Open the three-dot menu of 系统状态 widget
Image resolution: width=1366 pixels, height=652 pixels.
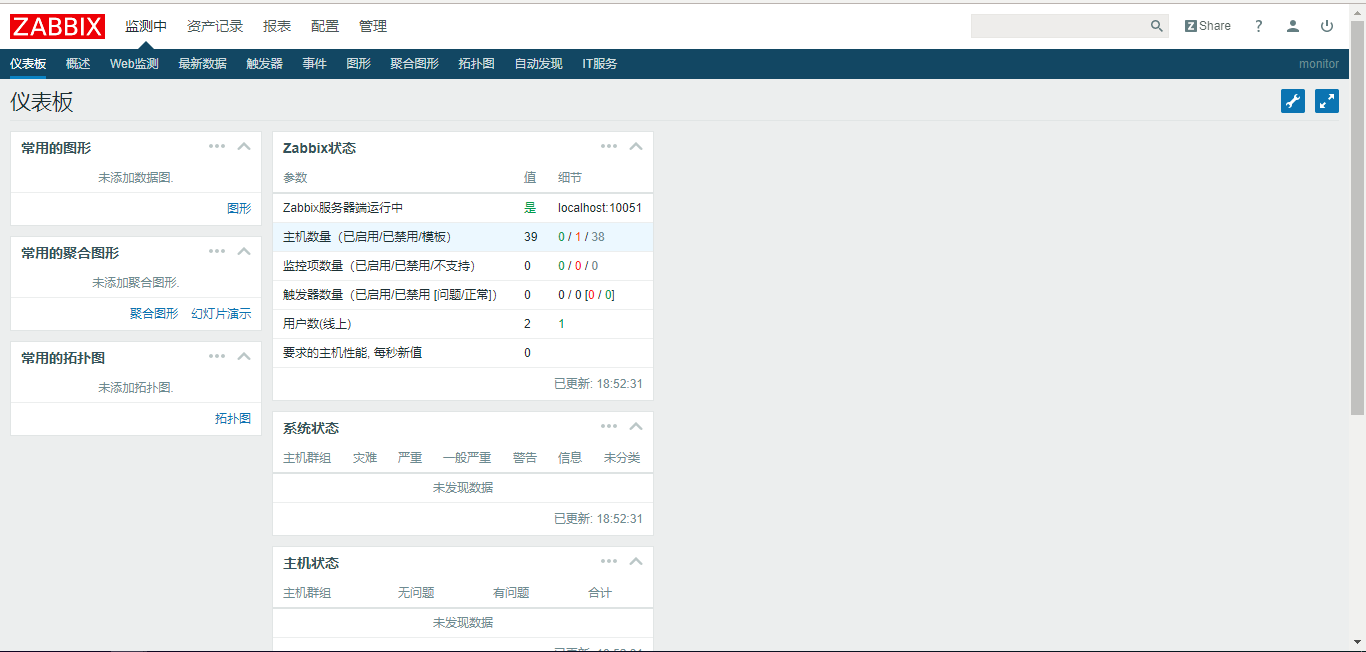(x=609, y=426)
